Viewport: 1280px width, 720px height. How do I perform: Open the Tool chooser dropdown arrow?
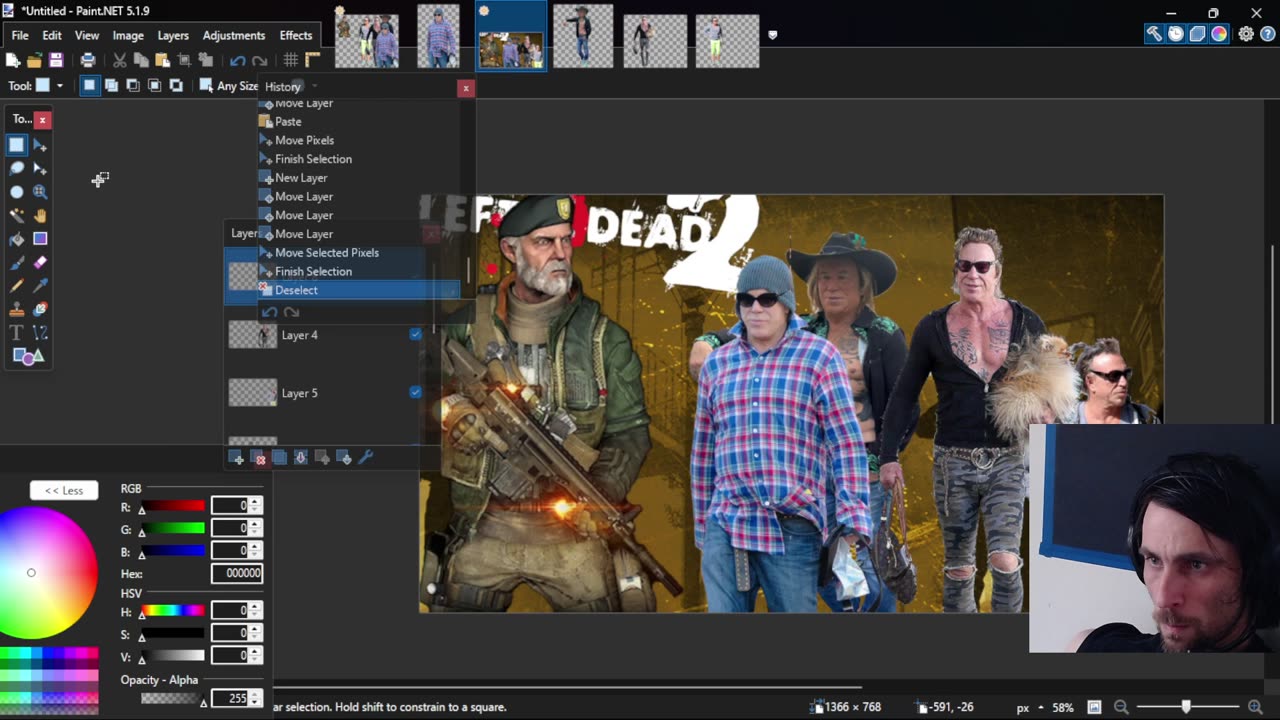click(59, 86)
